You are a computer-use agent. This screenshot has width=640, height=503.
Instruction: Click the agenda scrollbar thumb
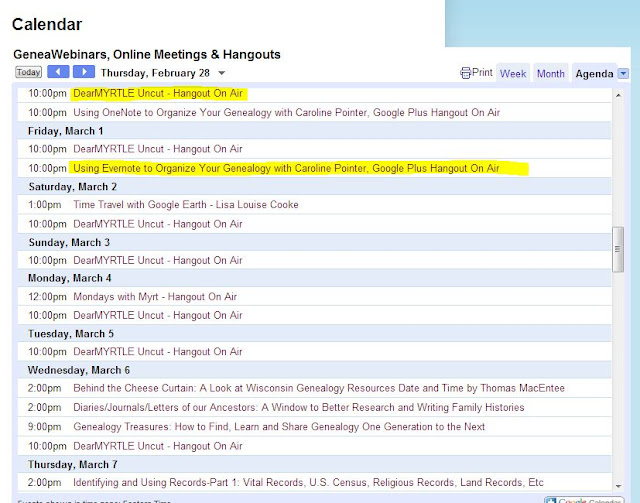click(618, 249)
